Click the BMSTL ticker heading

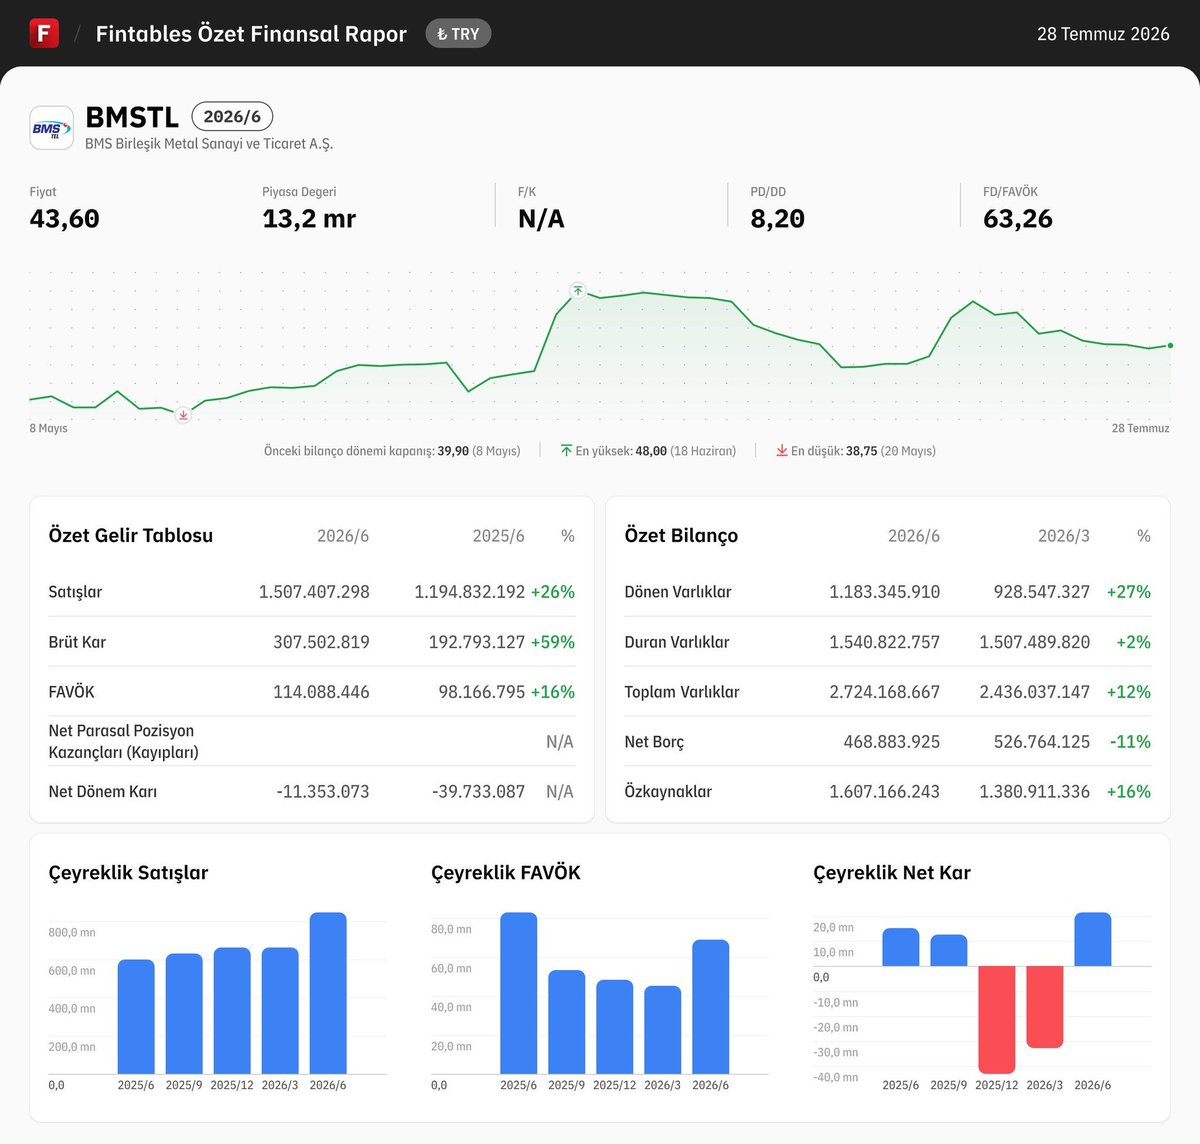pos(132,117)
